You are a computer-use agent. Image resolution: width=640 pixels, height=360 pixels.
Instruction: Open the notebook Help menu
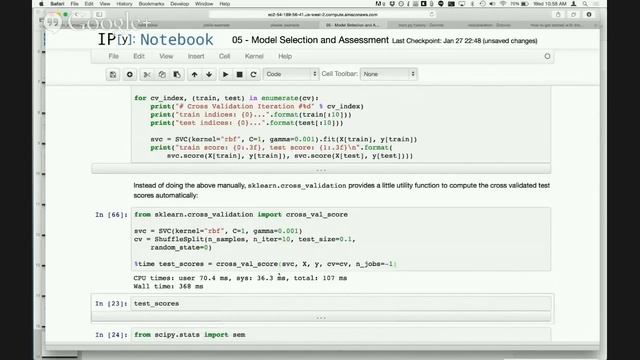pyautogui.click(x=285, y=56)
